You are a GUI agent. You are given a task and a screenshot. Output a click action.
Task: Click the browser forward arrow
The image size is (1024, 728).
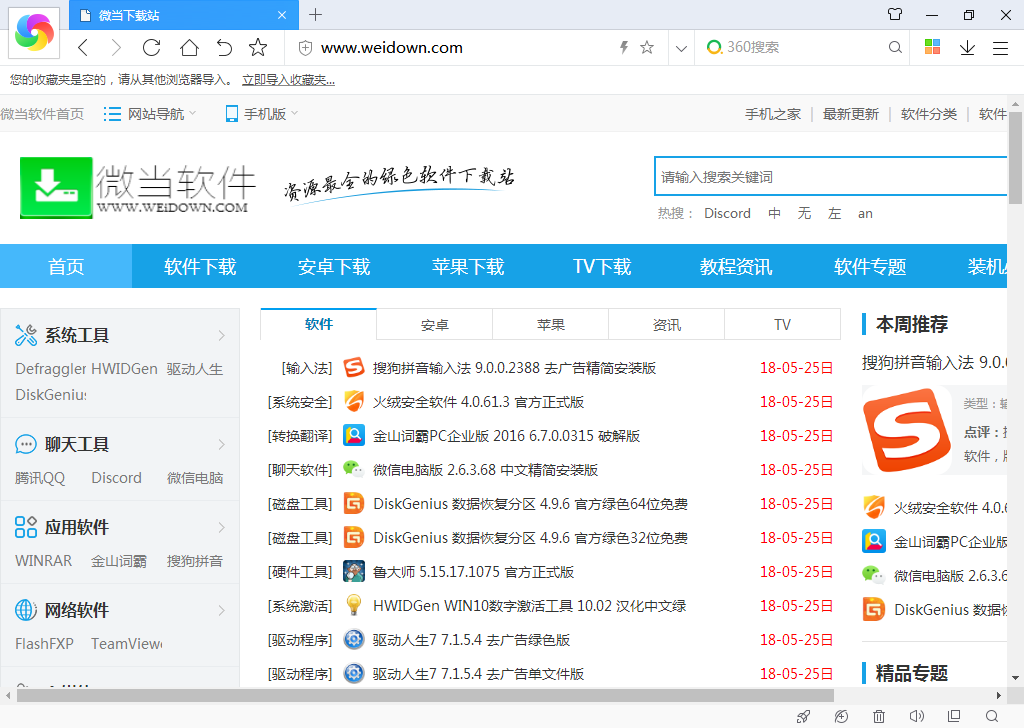click(x=116, y=48)
